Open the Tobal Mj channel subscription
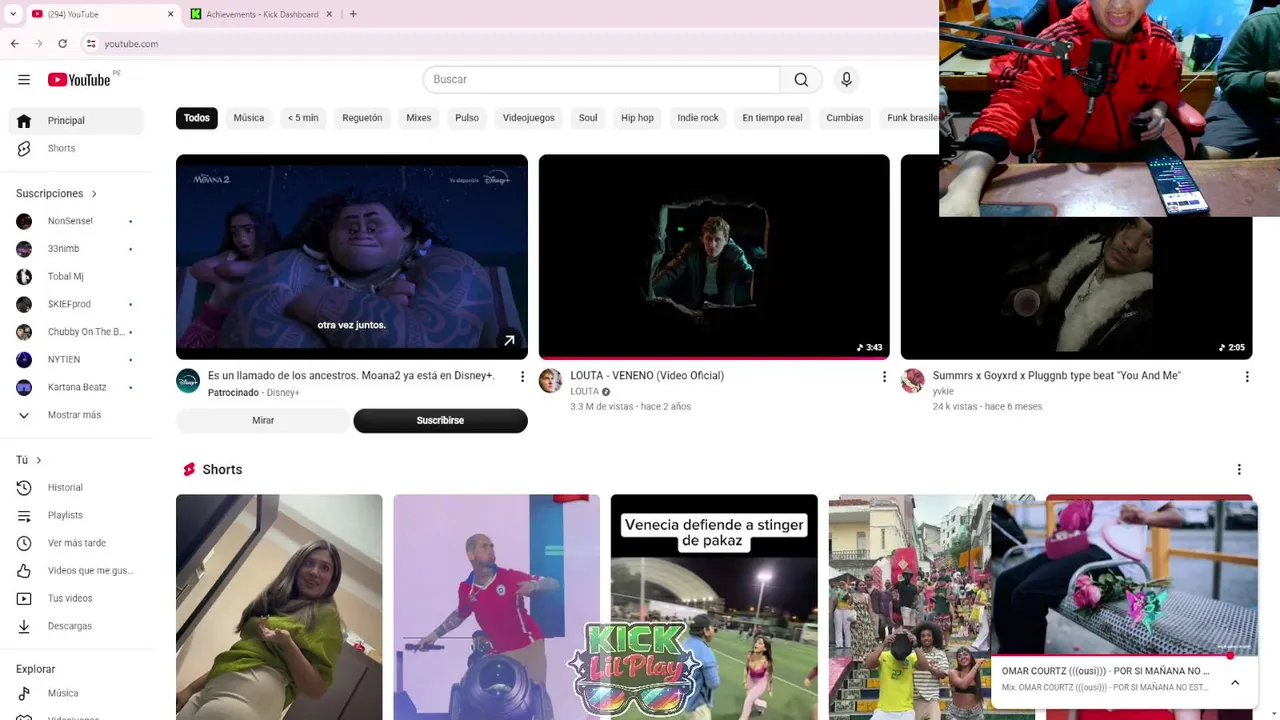This screenshot has height=720, width=1280. pyautogui.click(x=76, y=277)
